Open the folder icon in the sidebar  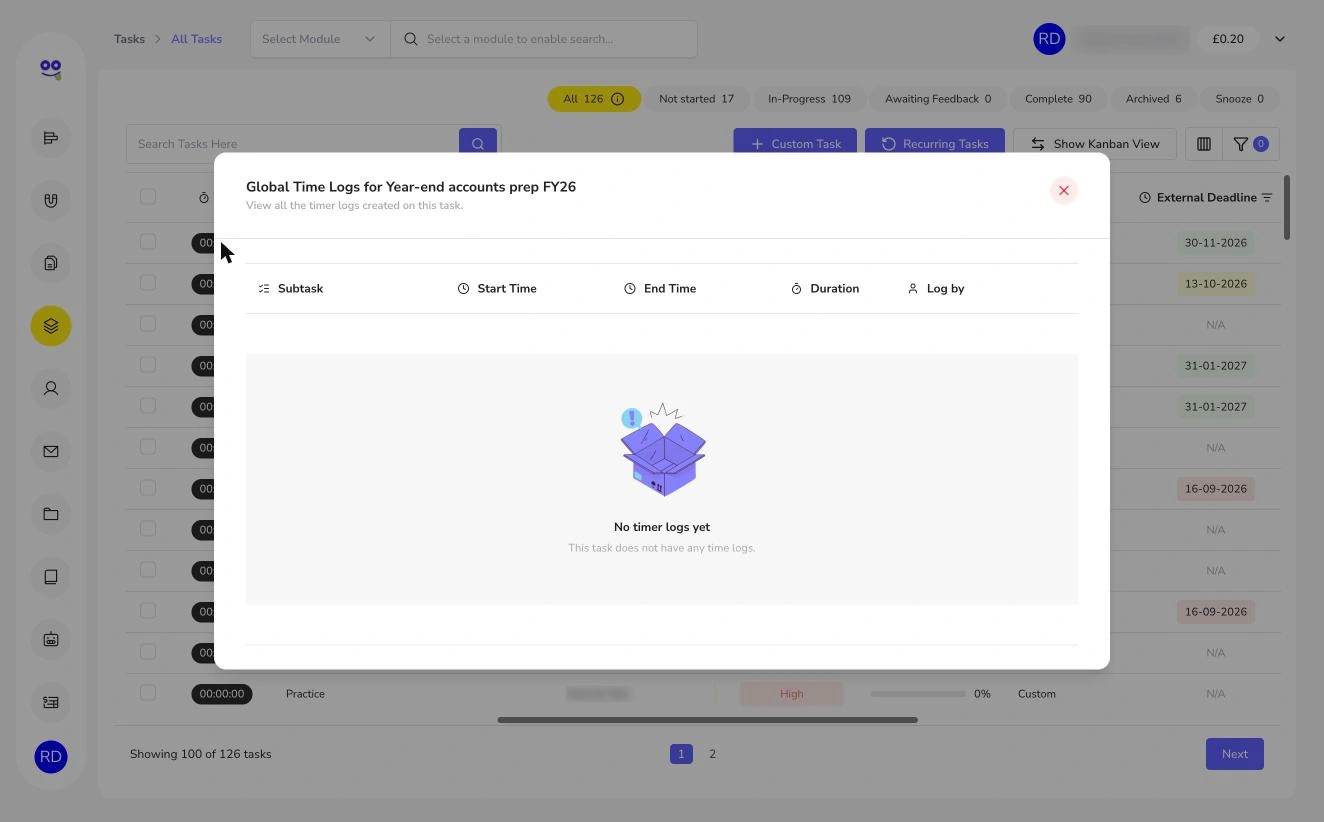pos(51,514)
